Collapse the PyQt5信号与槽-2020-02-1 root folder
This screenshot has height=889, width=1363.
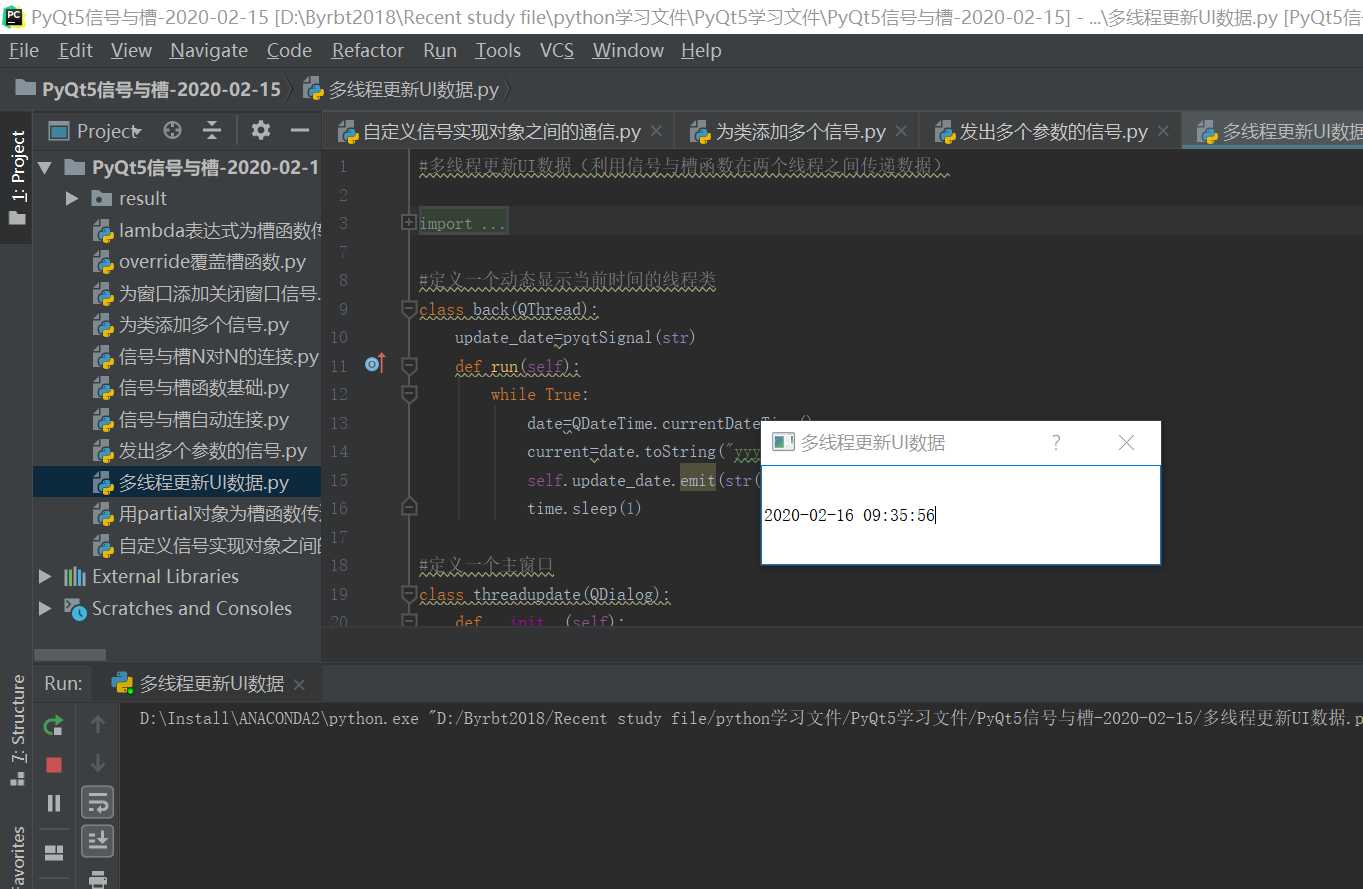click(44, 167)
